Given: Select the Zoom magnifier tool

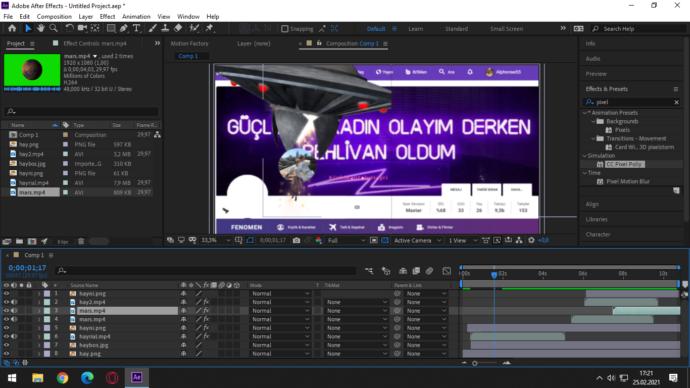Looking at the screenshot, I should point(53,29).
